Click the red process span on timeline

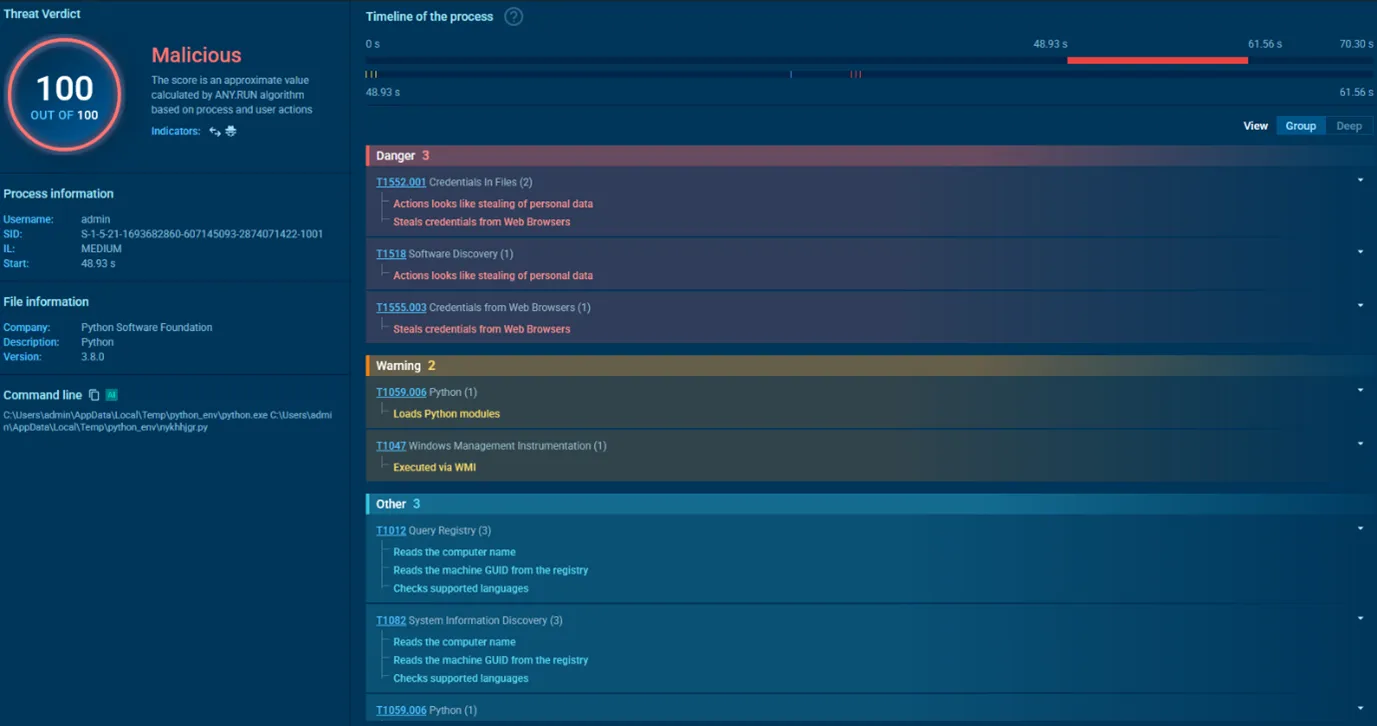click(x=1157, y=60)
